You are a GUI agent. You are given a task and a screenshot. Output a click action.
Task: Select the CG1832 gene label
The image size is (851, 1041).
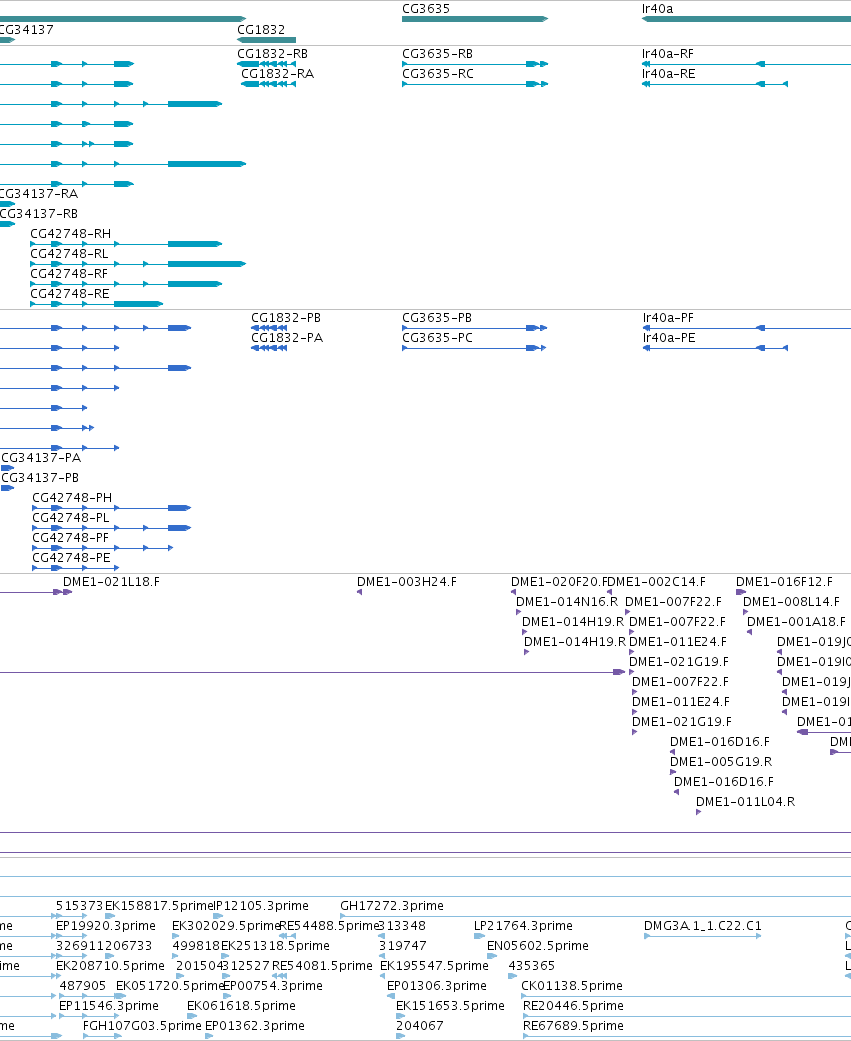261,30
